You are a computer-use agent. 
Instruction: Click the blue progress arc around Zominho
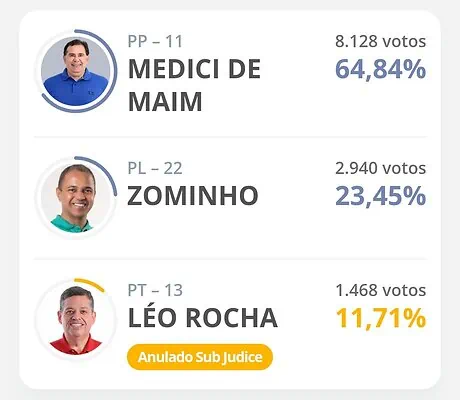[106, 170]
